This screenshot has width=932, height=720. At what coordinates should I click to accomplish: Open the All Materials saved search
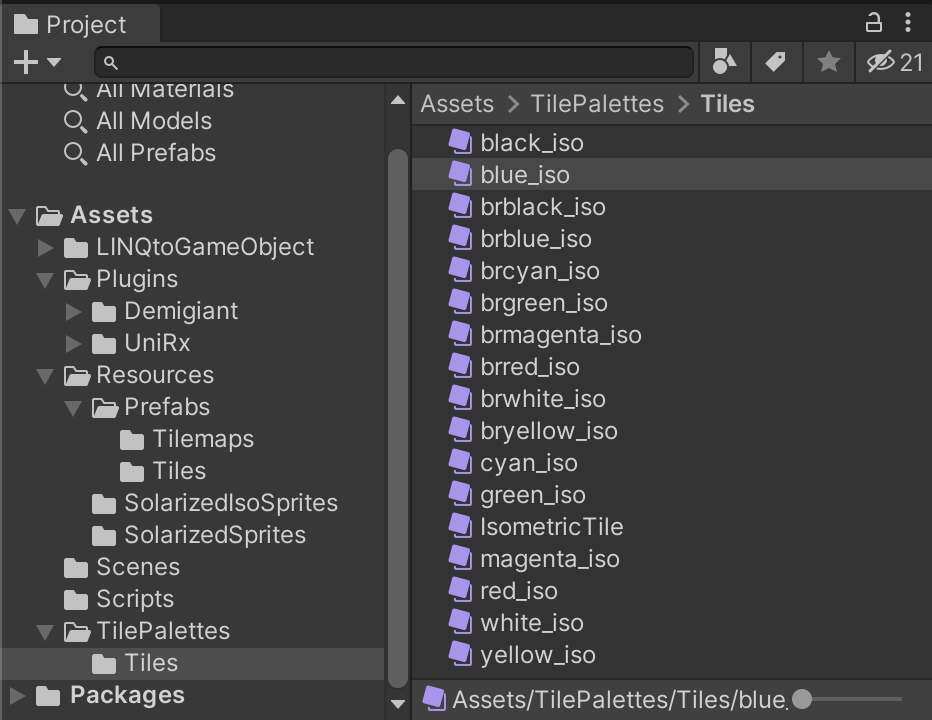pos(149,90)
